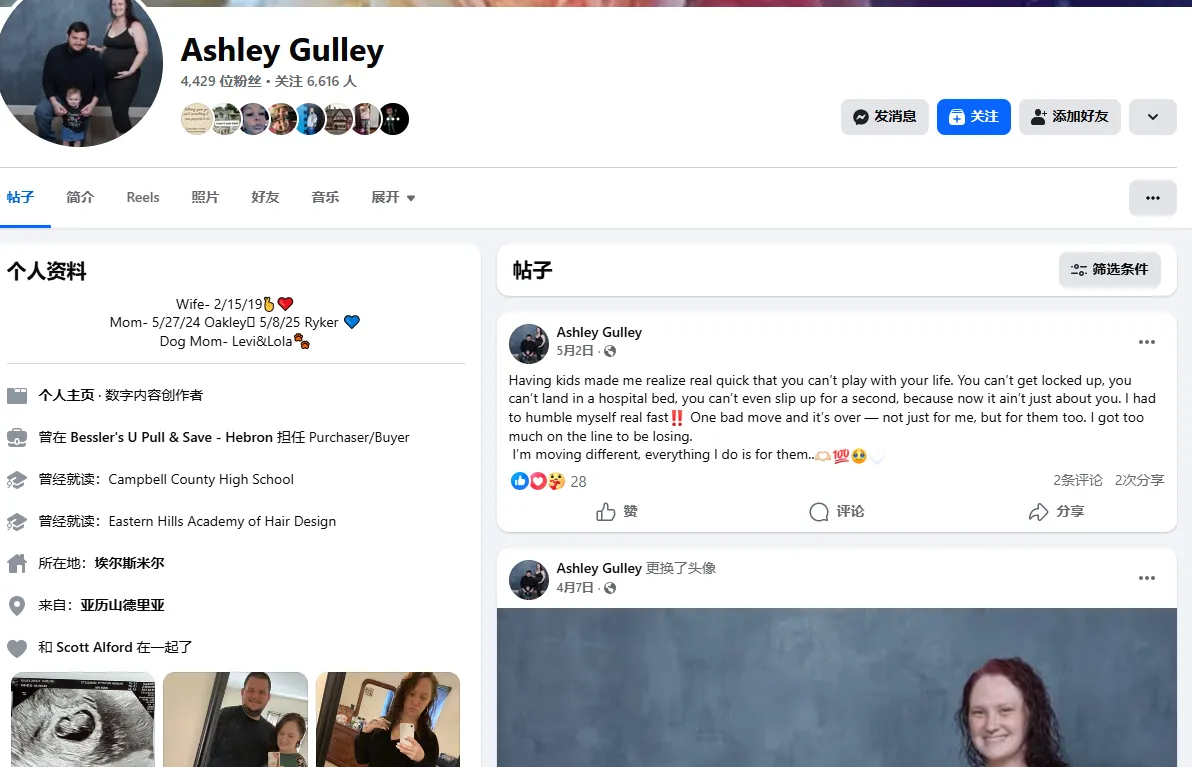View the reaction emojis on first post
This screenshot has width=1192, height=767.
point(537,481)
